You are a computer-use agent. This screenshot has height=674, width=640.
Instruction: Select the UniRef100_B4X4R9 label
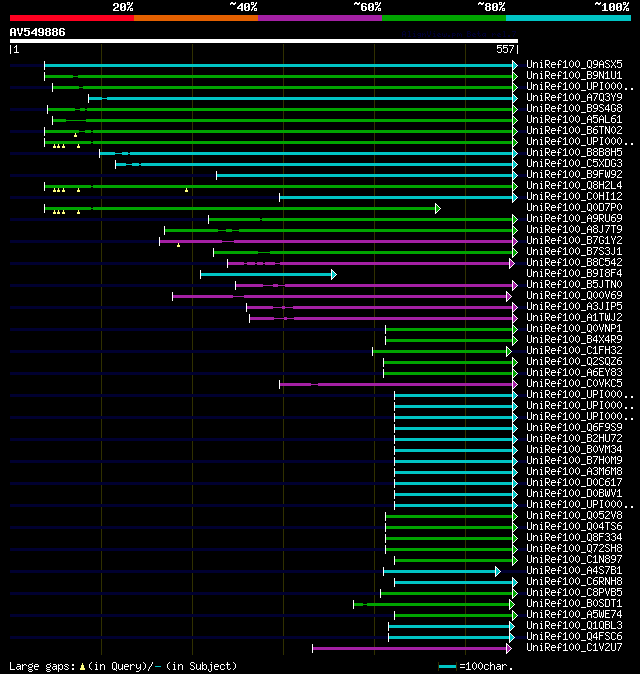tap(574, 340)
